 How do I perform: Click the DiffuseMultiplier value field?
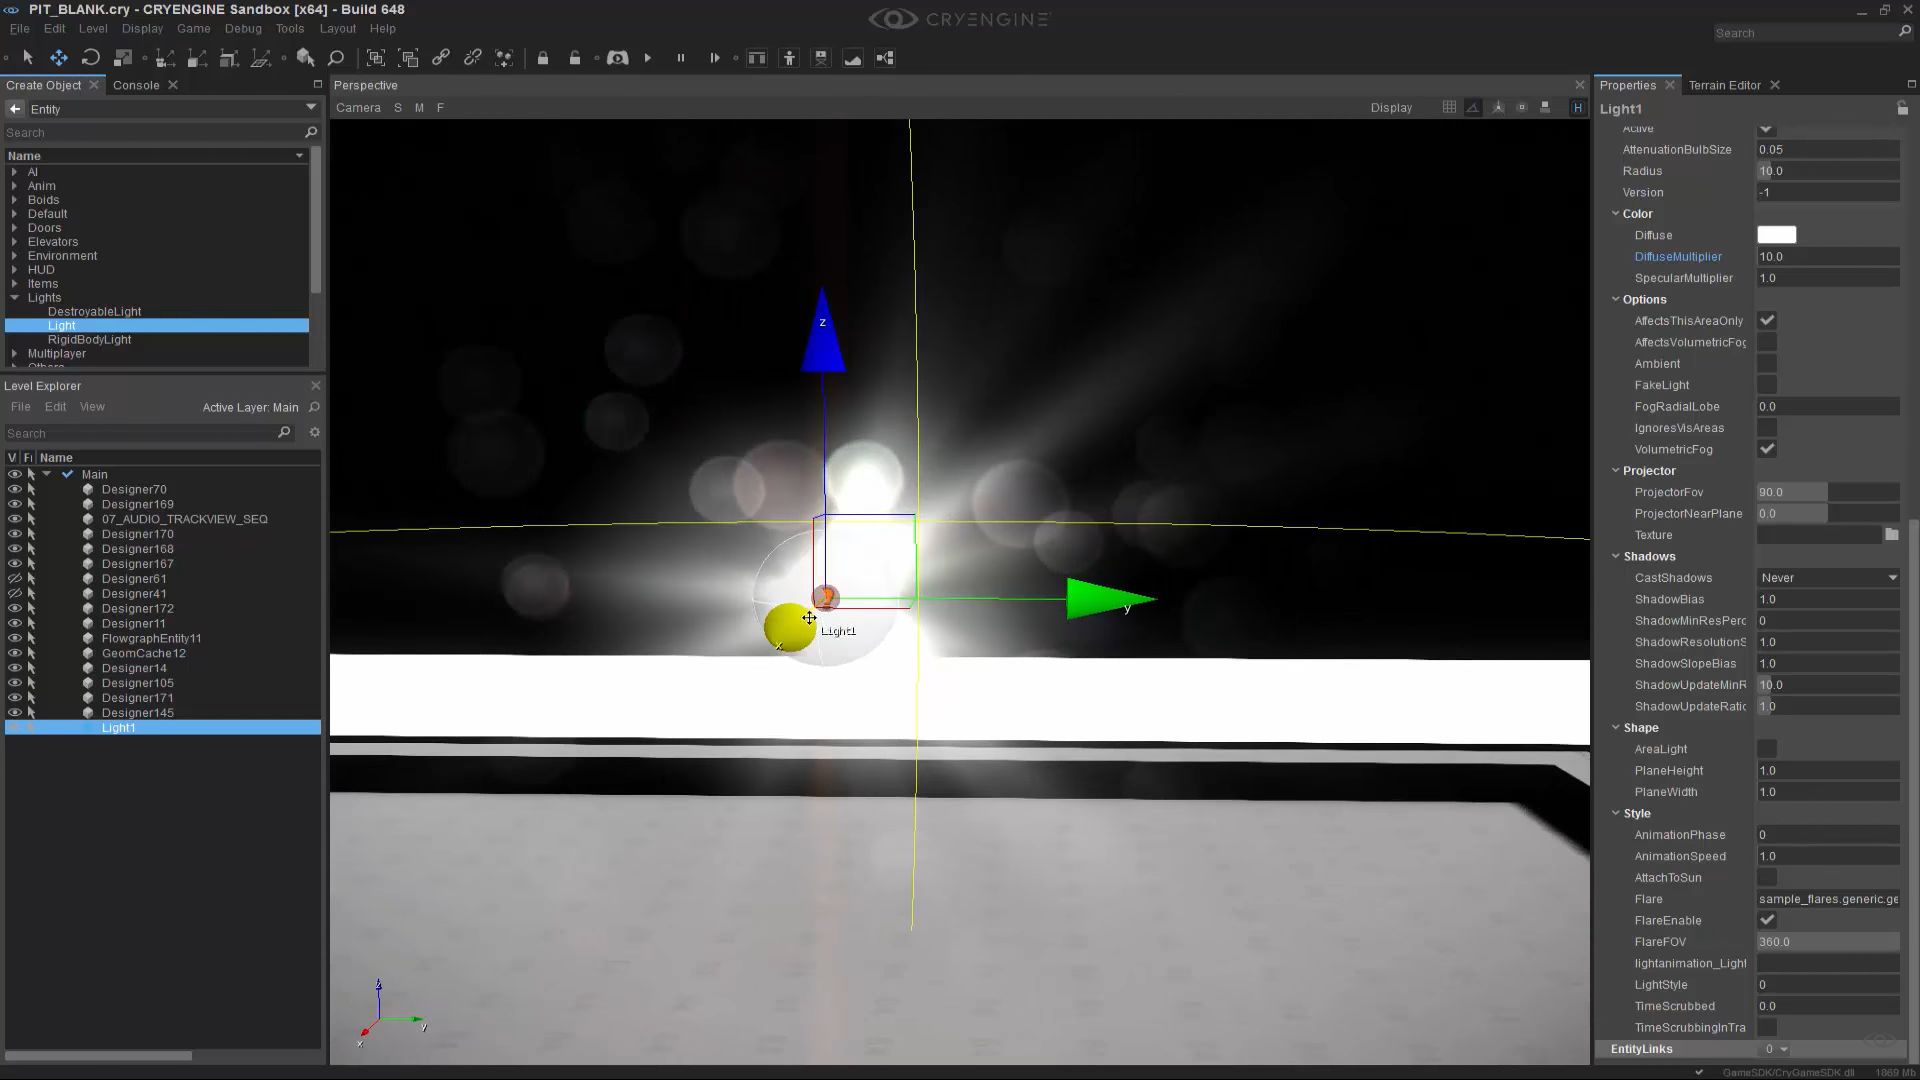coord(1828,257)
